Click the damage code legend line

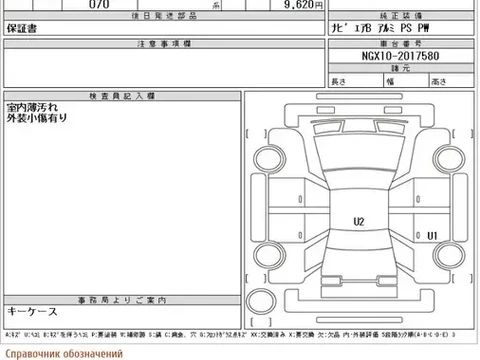(230, 334)
